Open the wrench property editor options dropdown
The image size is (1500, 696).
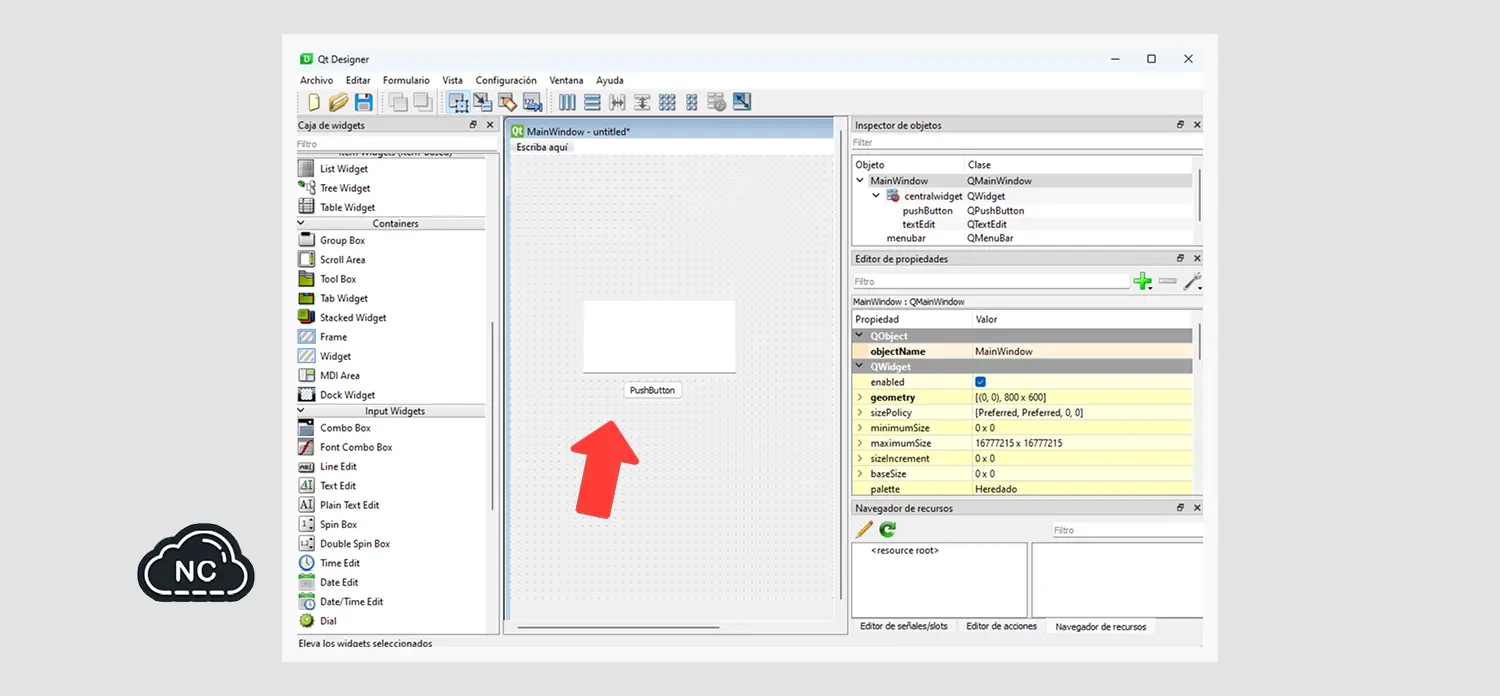[x=1192, y=282]
